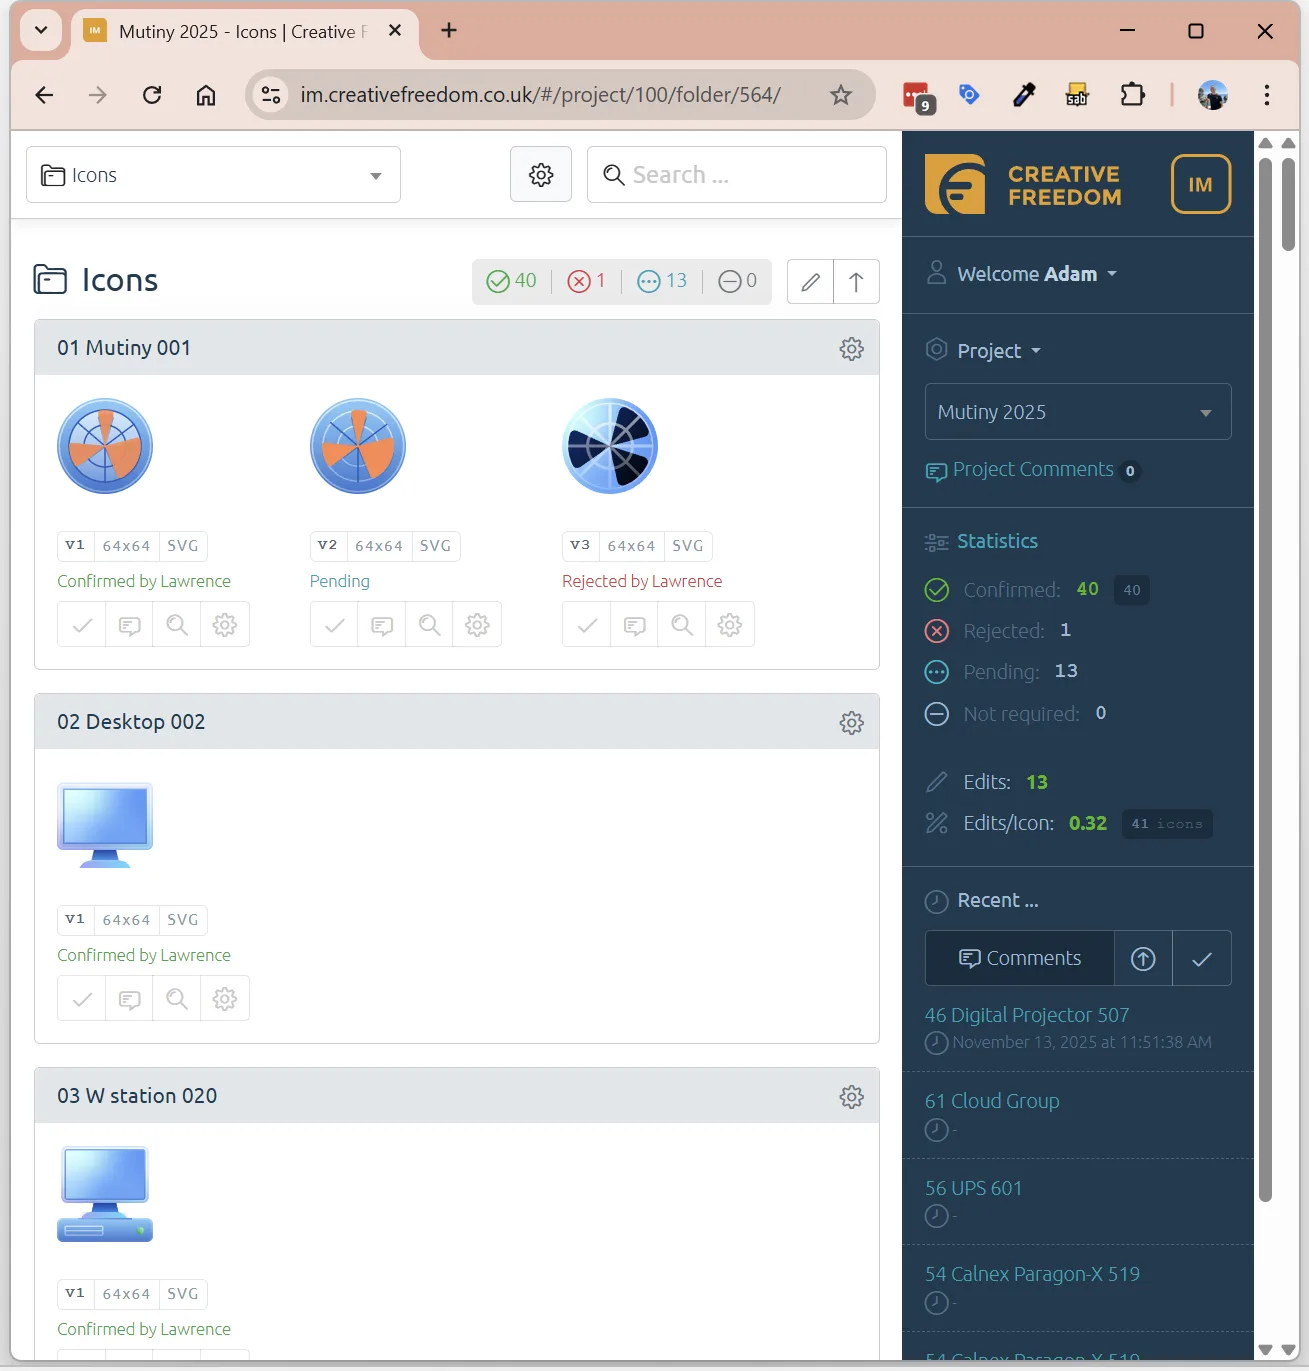Toggle the Confirmed (40) filter

coord(511,281)
